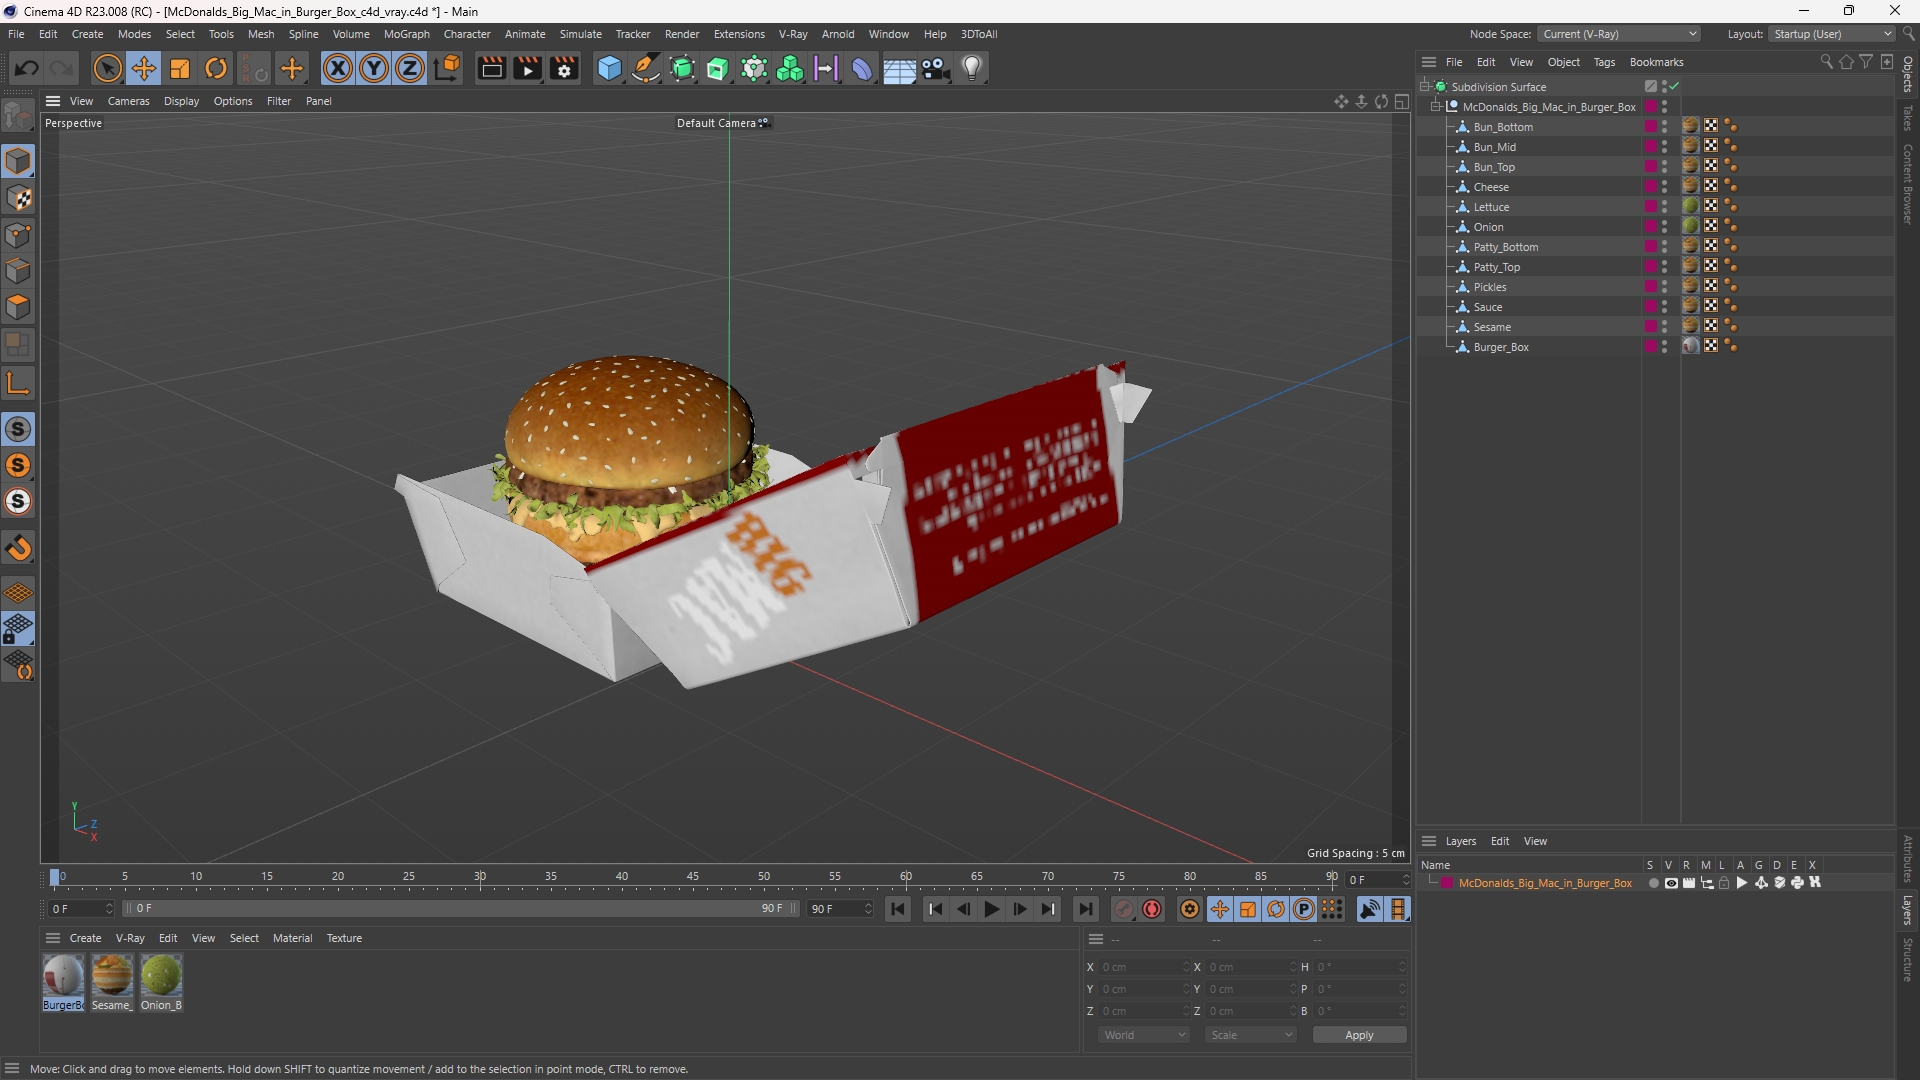Open the Spline Pen tool
The image size is (1920, 1080).
click(646, 68)
